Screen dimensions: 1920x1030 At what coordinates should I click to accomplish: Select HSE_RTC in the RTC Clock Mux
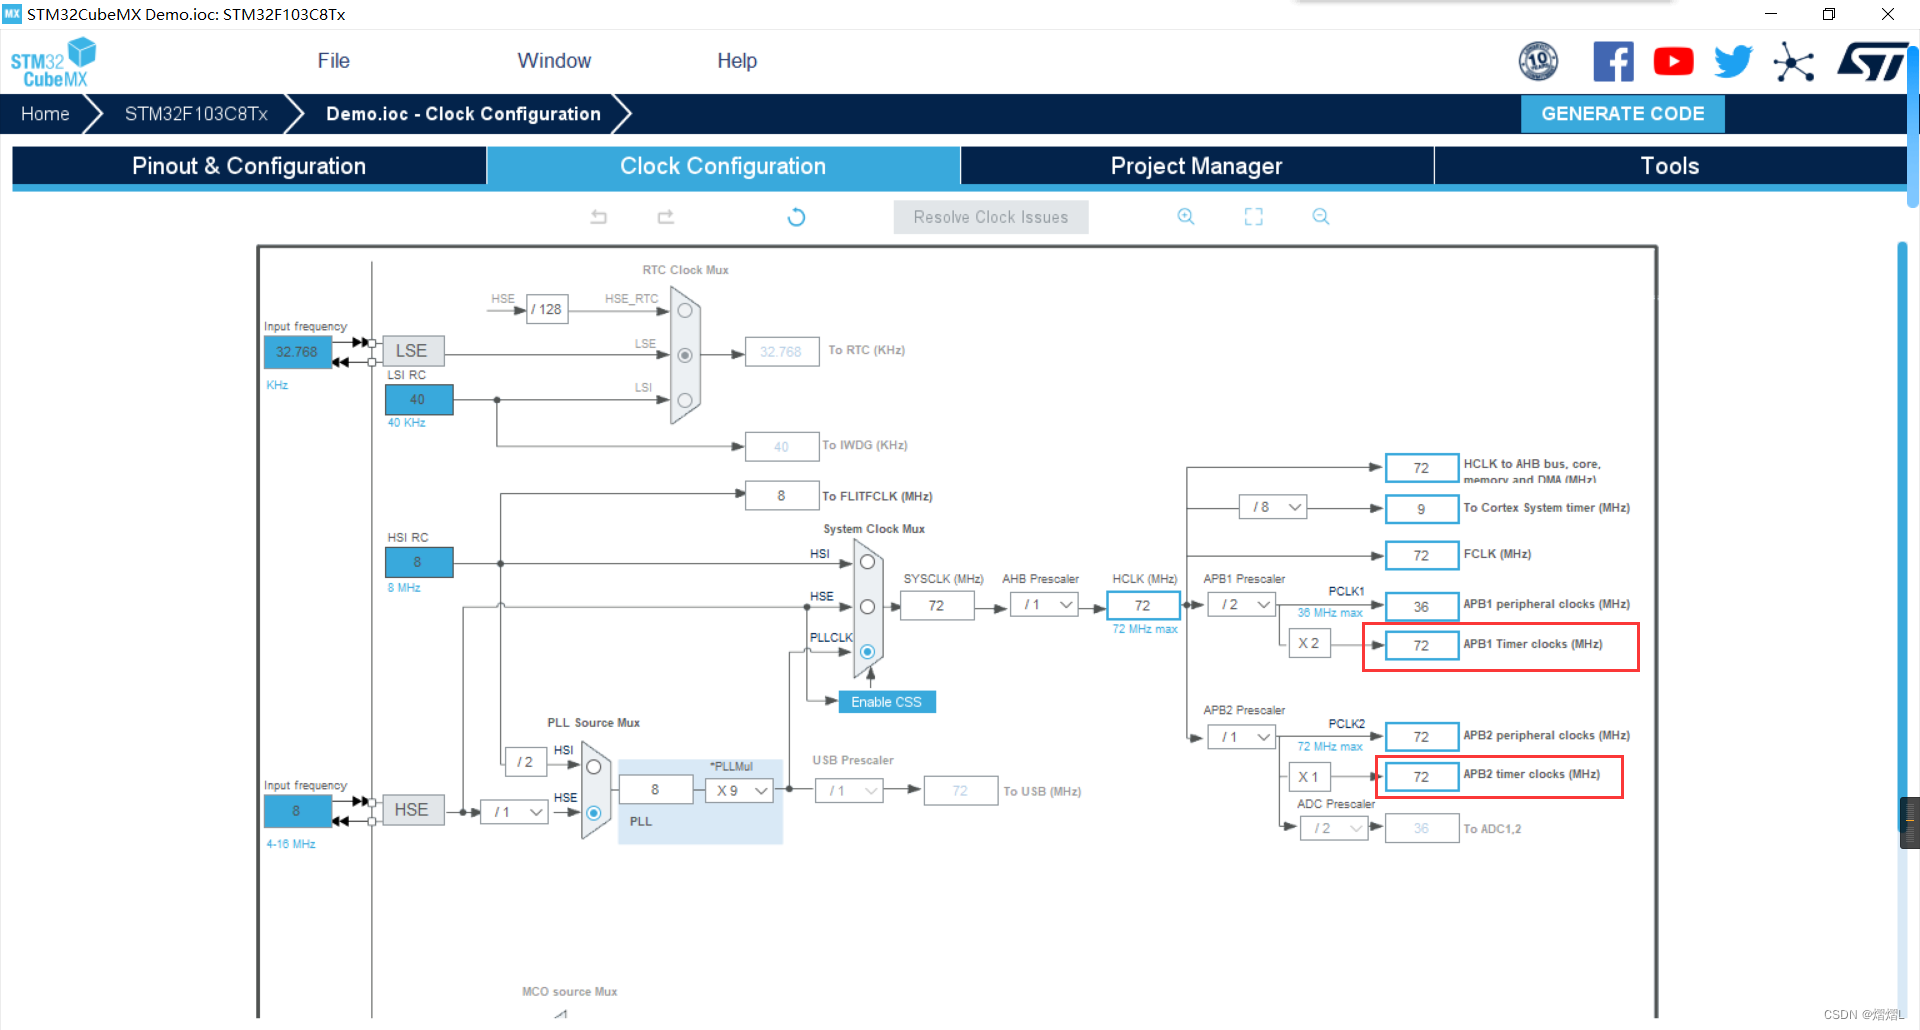coord(685,310)
